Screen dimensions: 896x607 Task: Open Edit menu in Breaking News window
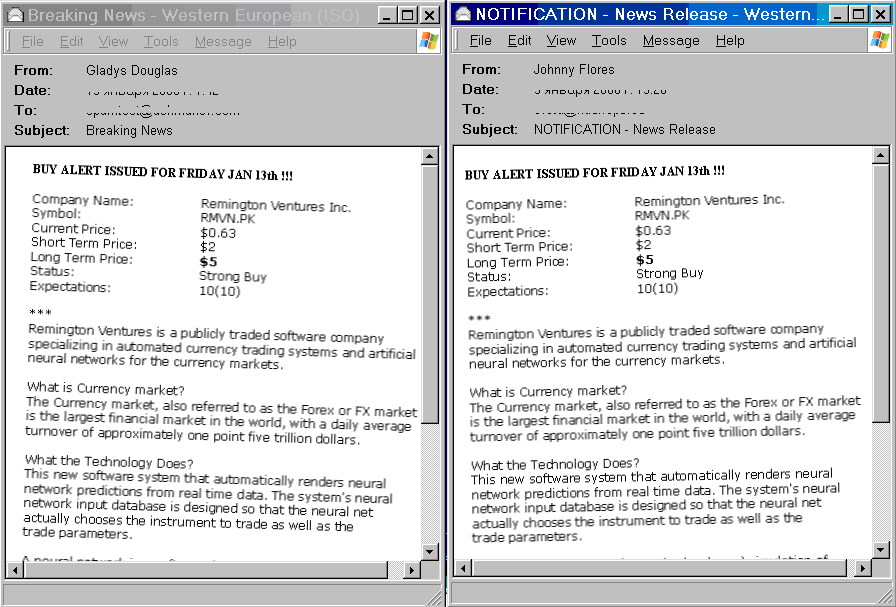click(x=71, y=42)
